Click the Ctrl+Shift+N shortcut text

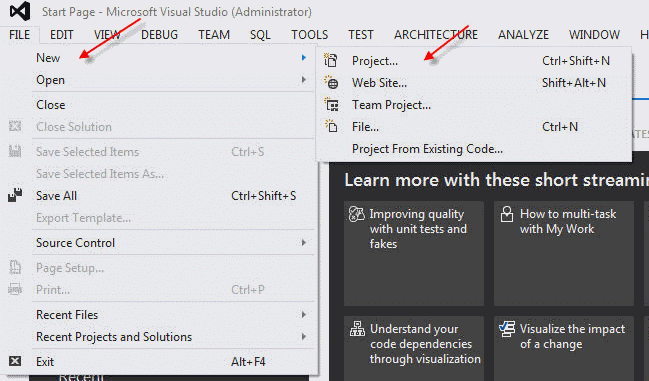click(576, 61)
